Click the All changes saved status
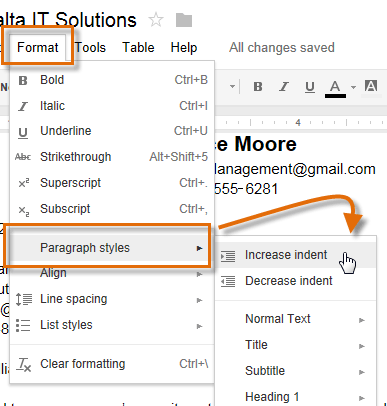The height and width of the screenshot is (406, 387). click(x=282, y=47)
